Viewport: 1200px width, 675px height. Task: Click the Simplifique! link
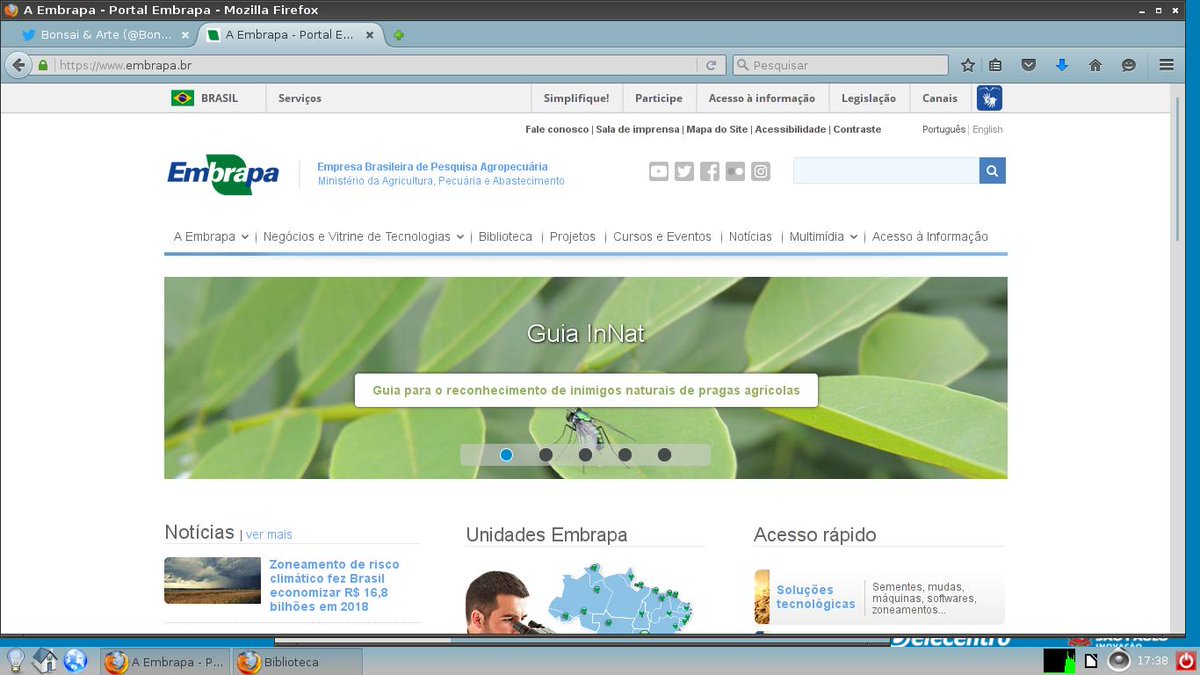click(576, 98)
